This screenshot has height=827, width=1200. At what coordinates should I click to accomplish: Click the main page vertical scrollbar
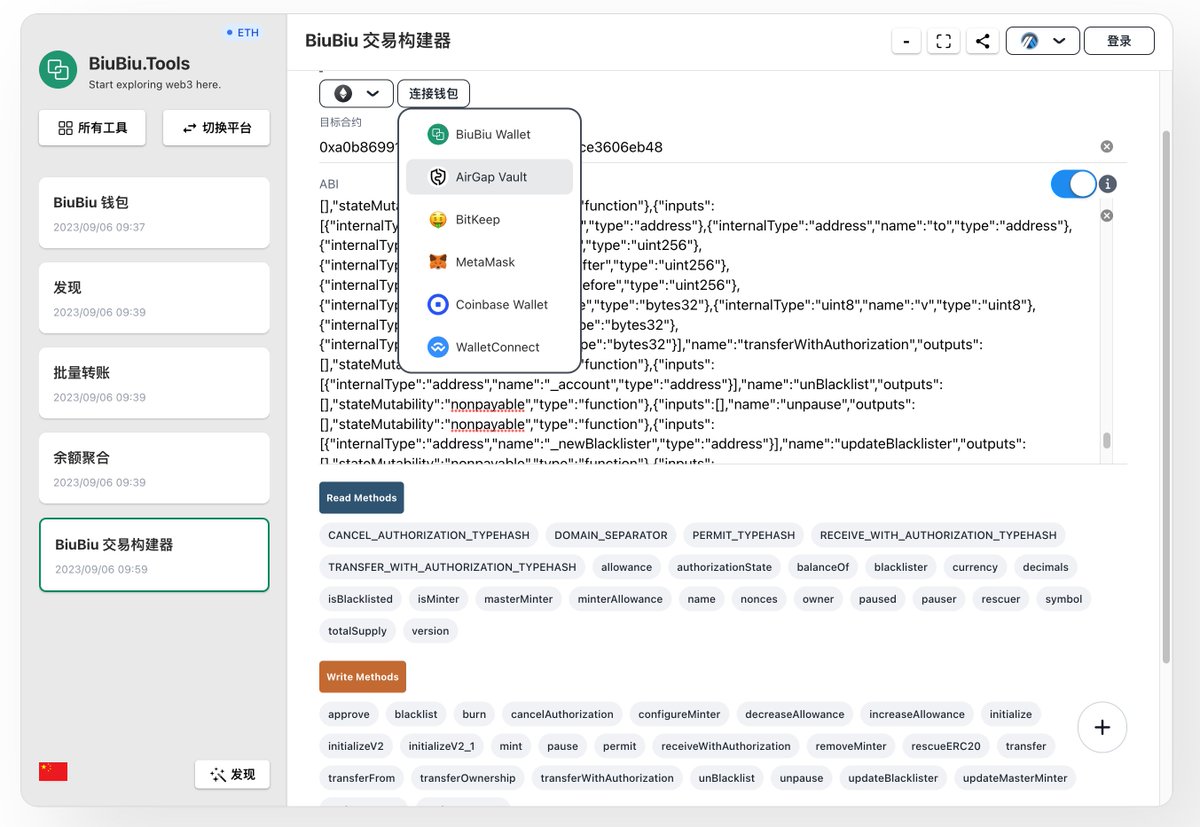coord(1166,395)
